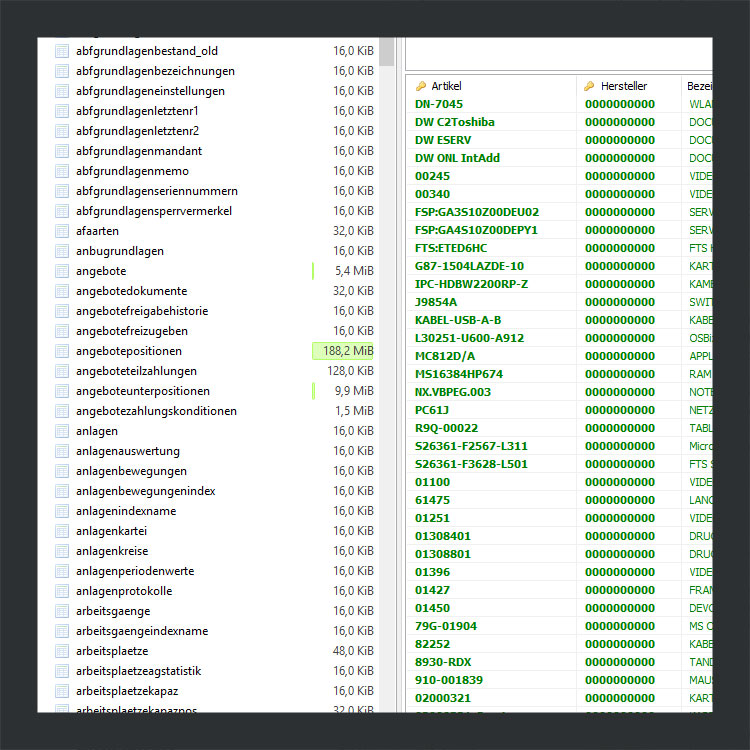Click the KABEL-USB-A-B row in grid

[x=458, y=320]
